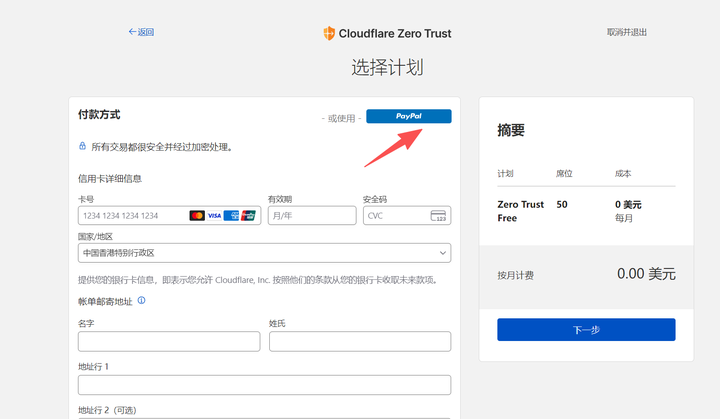Click the 安全码 CVC input field

[x=394, y=216]
